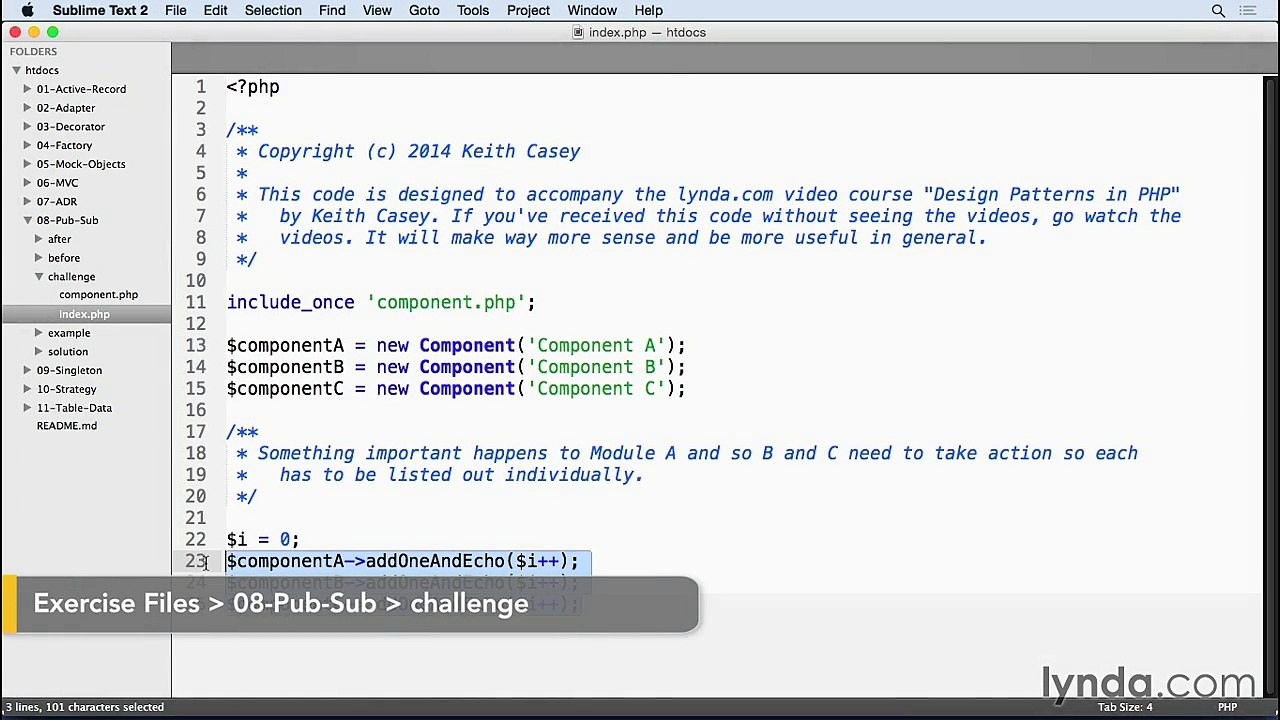The height and width of the screenshot is (720, 1280).
Task: Open the Edit menu
Action: point(215,11)
